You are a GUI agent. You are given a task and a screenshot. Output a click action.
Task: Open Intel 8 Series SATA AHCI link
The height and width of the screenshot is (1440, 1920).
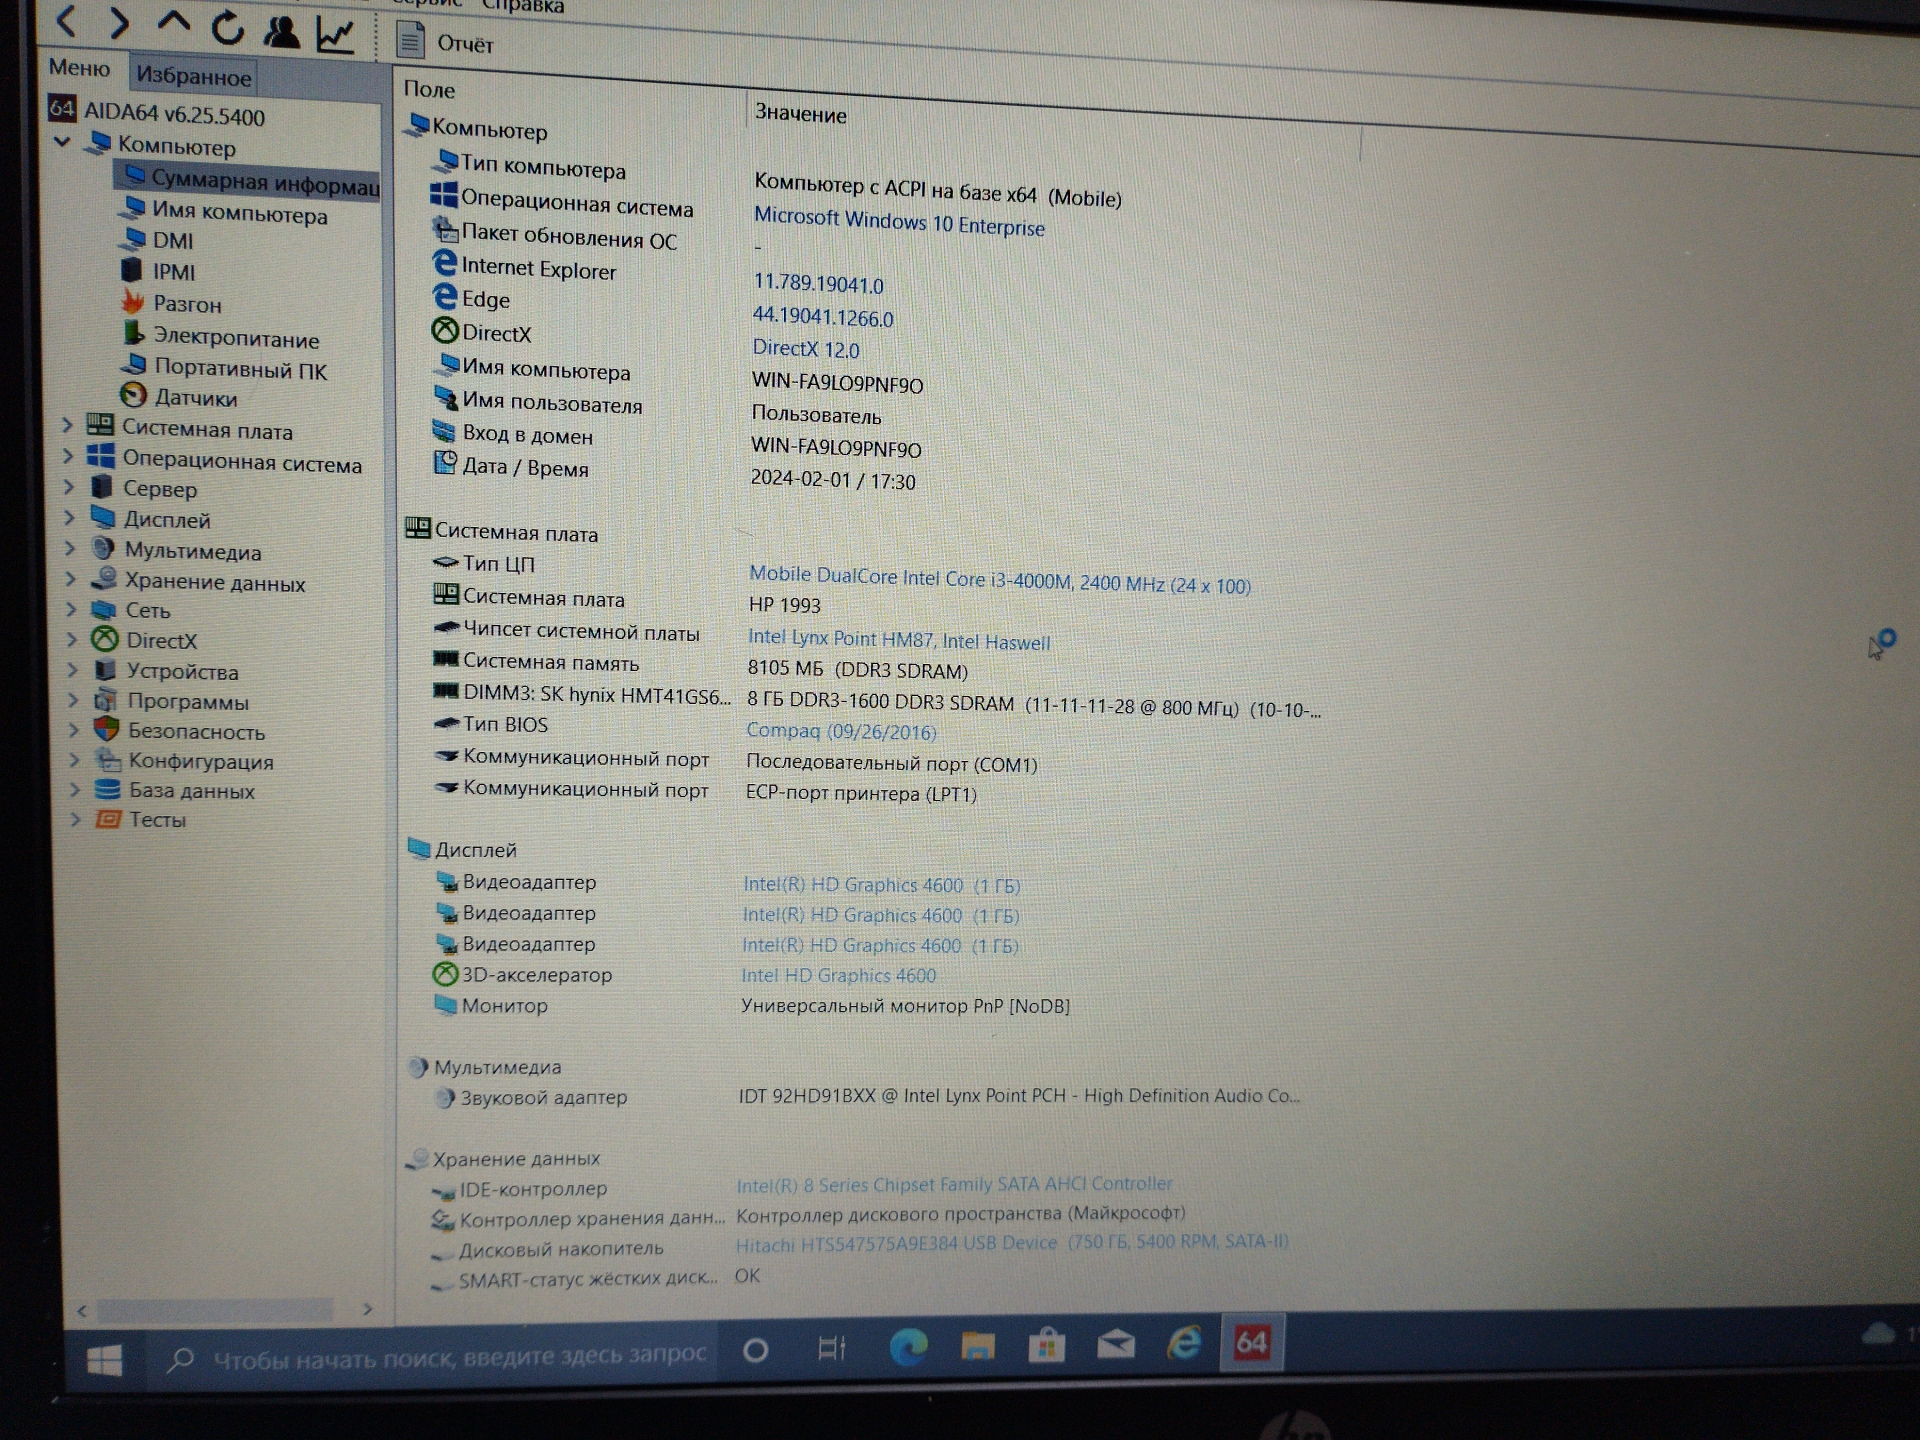pyautogui.click(x=954, y=1185)
